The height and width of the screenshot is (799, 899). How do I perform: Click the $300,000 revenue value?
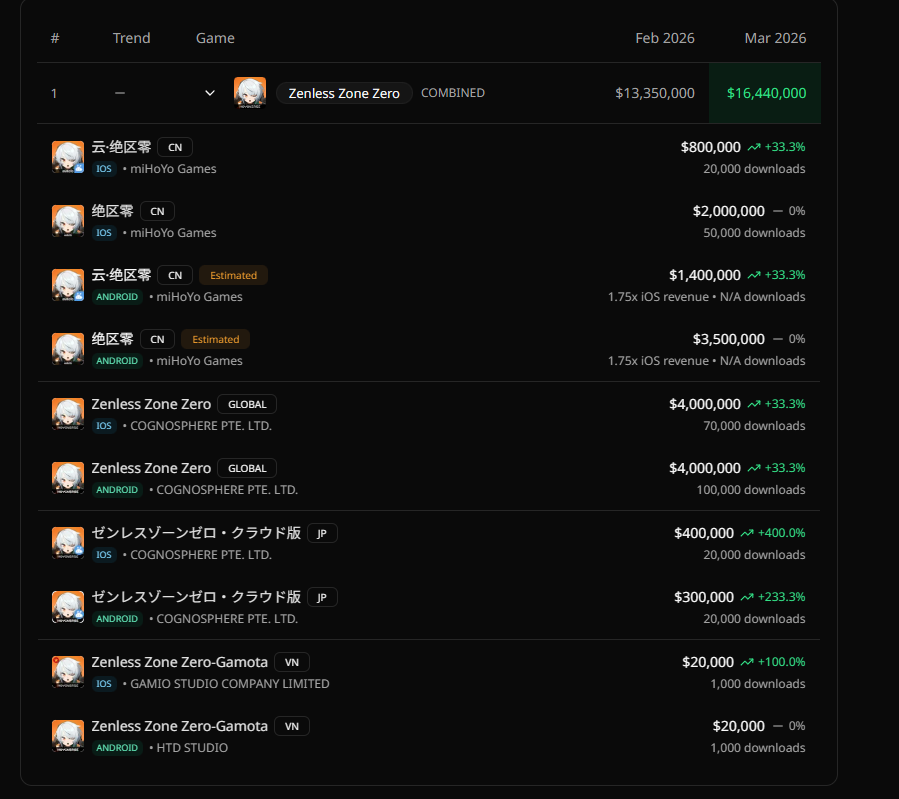pos(703,597)
